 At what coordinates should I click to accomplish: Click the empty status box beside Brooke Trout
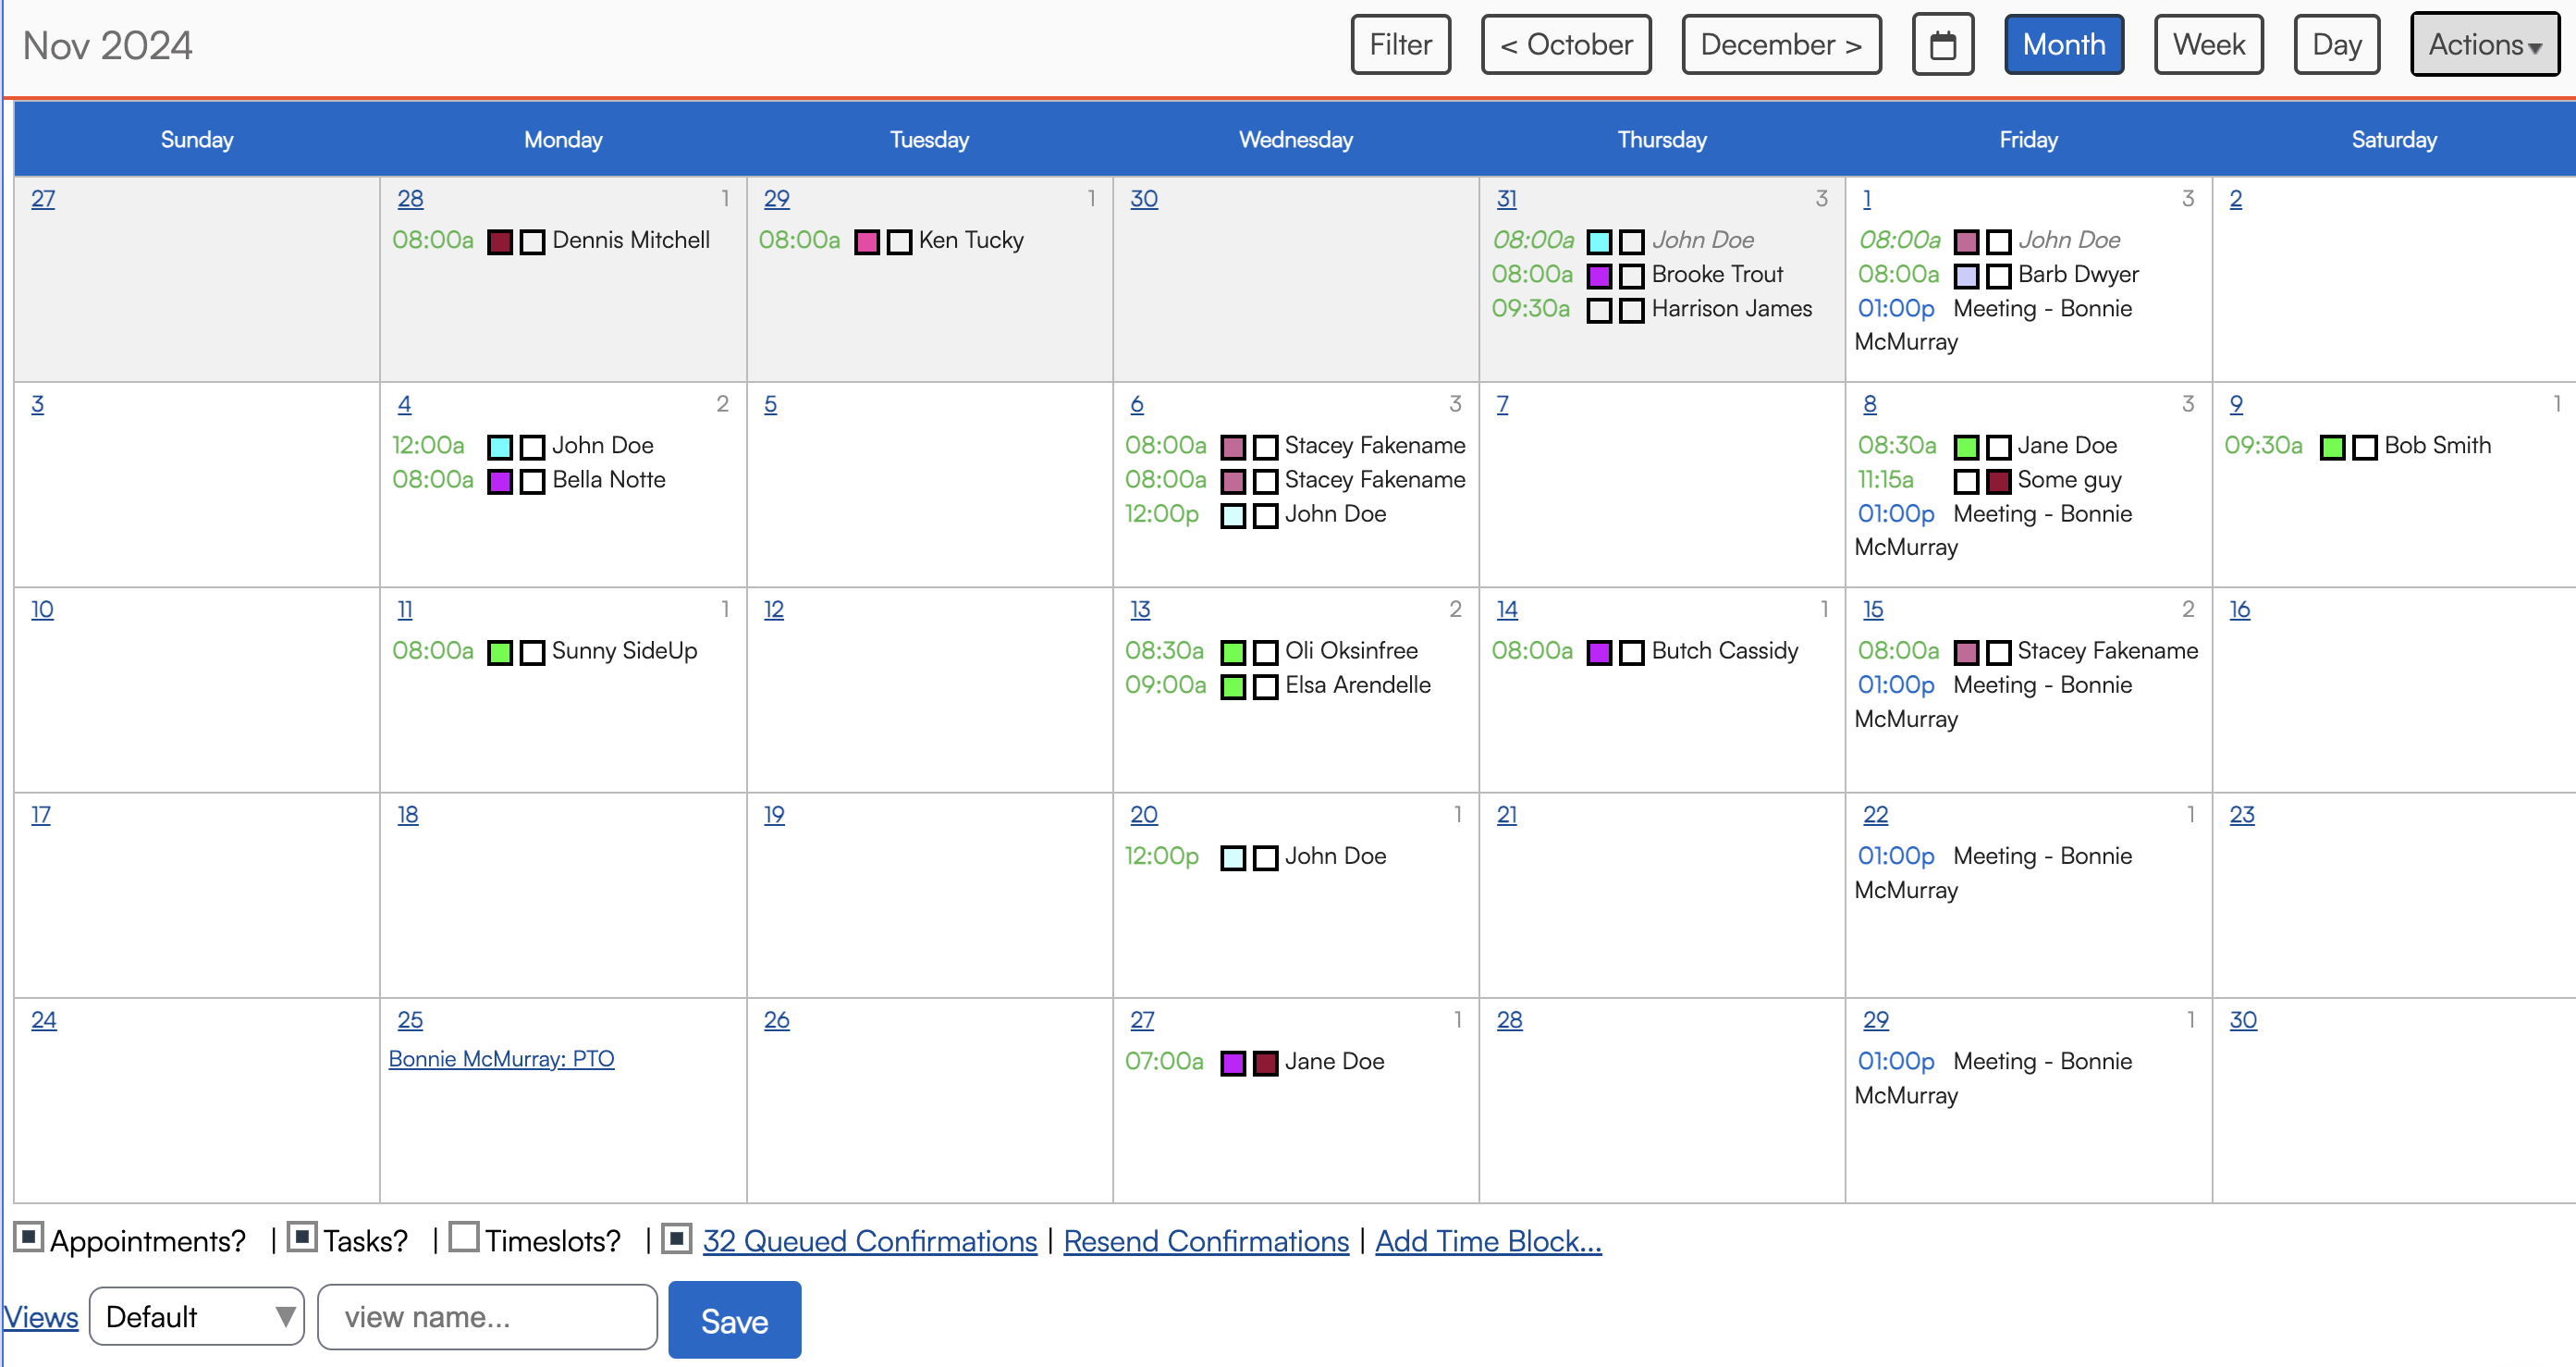[x=1631, y=276]
